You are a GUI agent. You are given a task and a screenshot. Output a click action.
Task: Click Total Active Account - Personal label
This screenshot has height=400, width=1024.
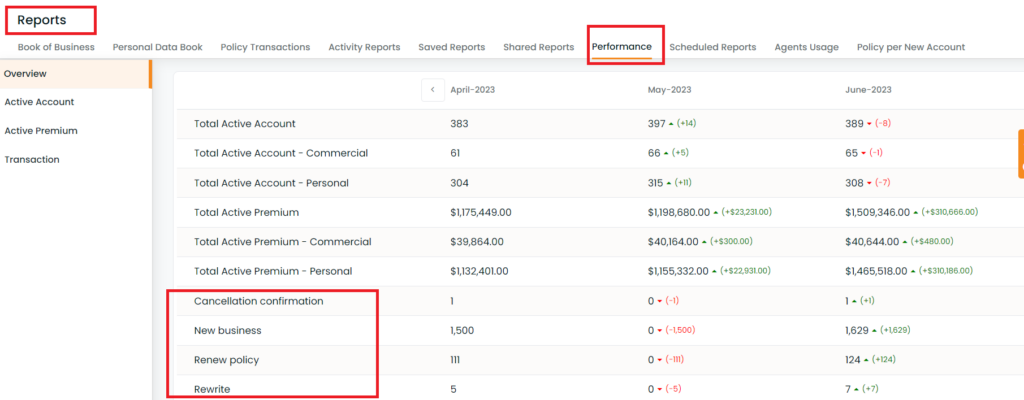pyautogui.click(x=271, y=183)
